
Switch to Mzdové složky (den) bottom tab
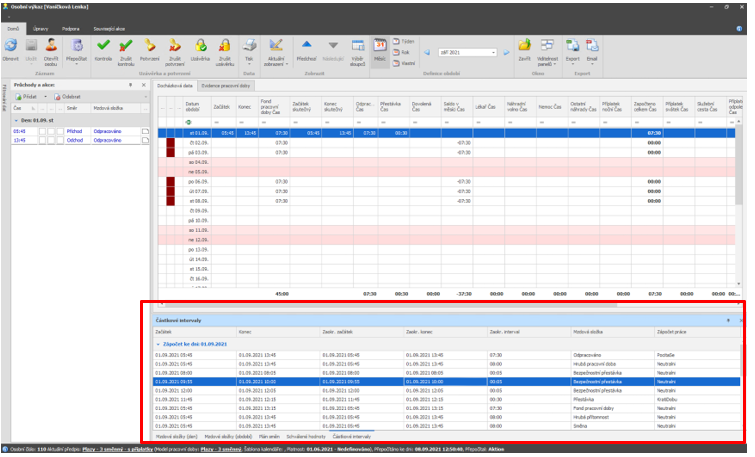(x=176, y=437)
